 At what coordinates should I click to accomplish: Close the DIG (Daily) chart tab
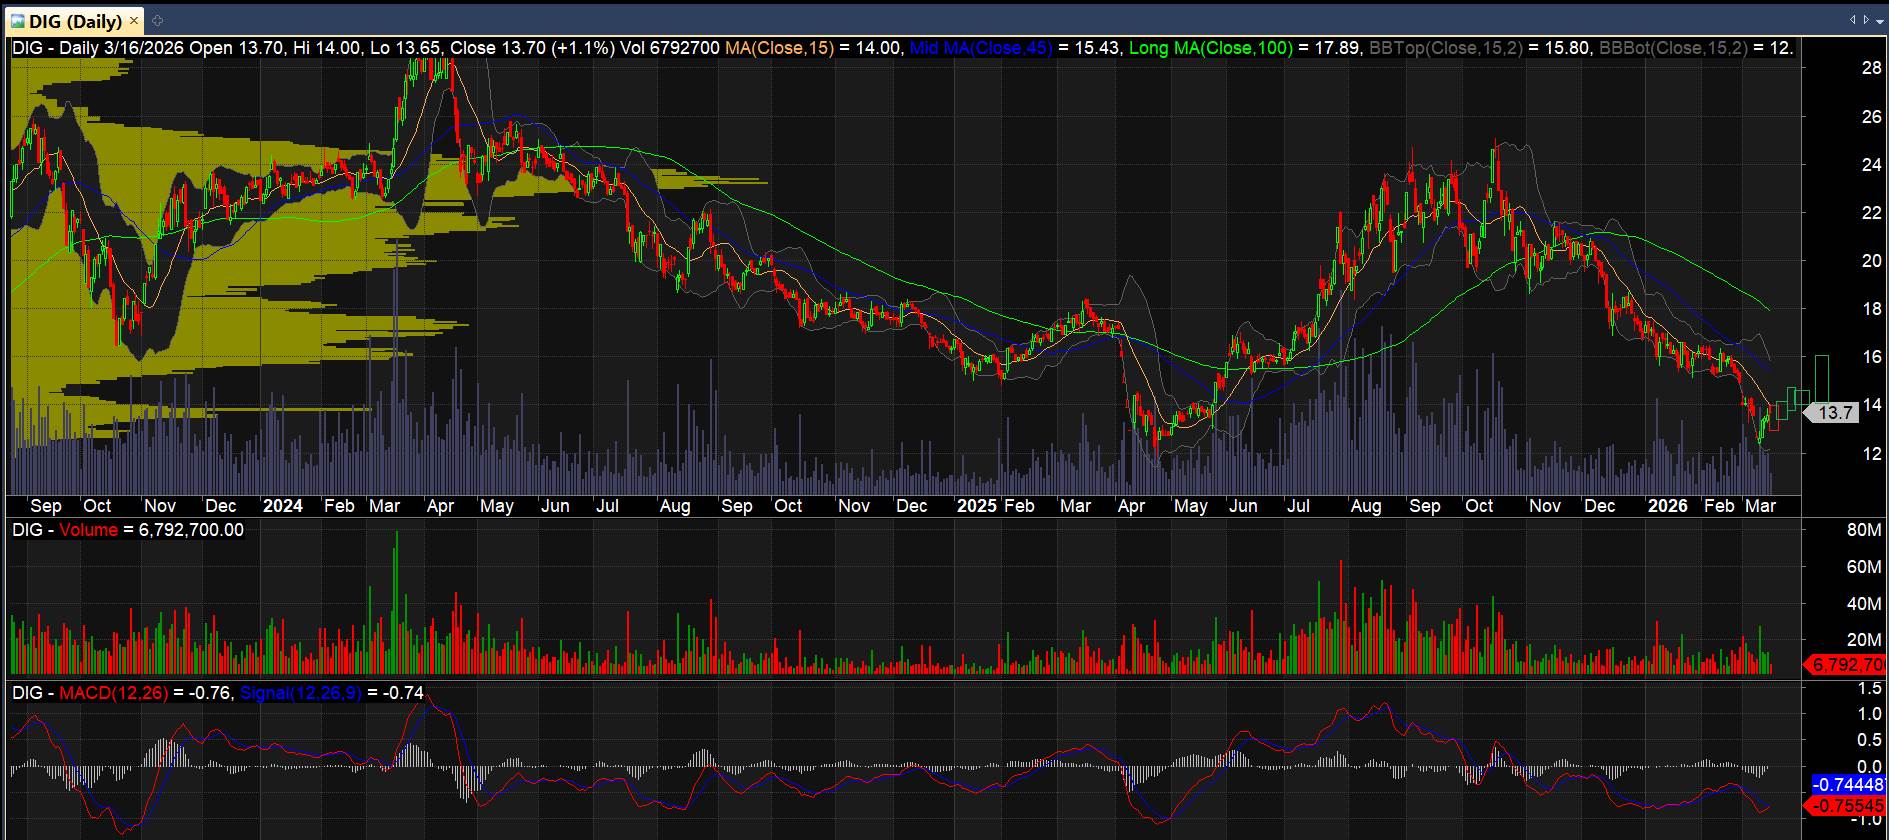pyautogui.click(x=134, y=21)
